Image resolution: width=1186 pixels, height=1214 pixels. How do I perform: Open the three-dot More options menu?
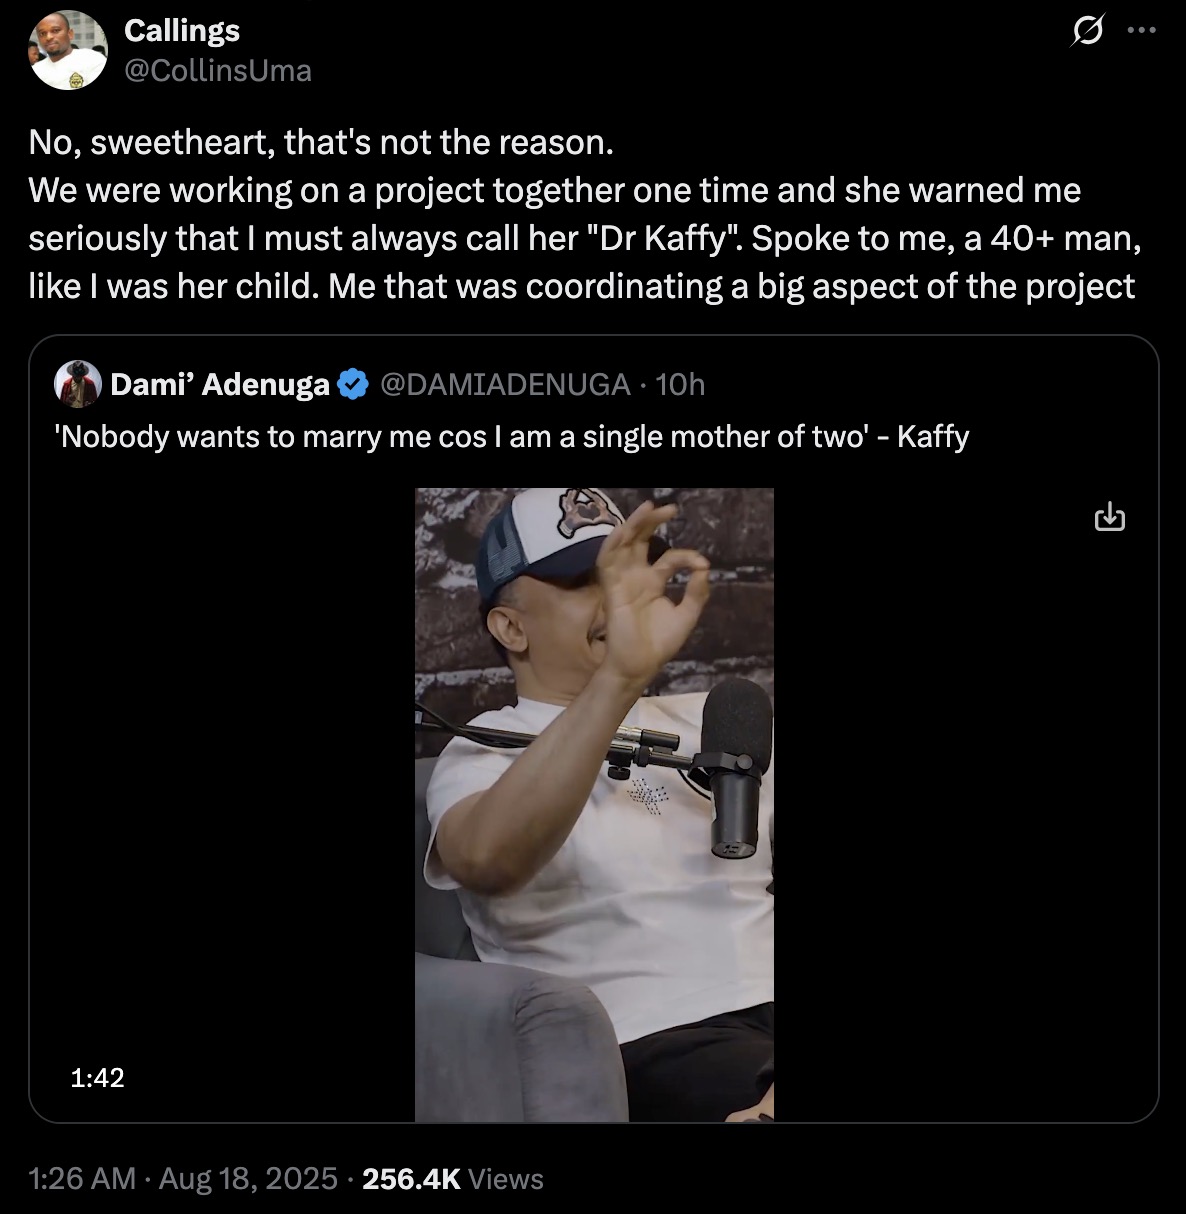1141,31
